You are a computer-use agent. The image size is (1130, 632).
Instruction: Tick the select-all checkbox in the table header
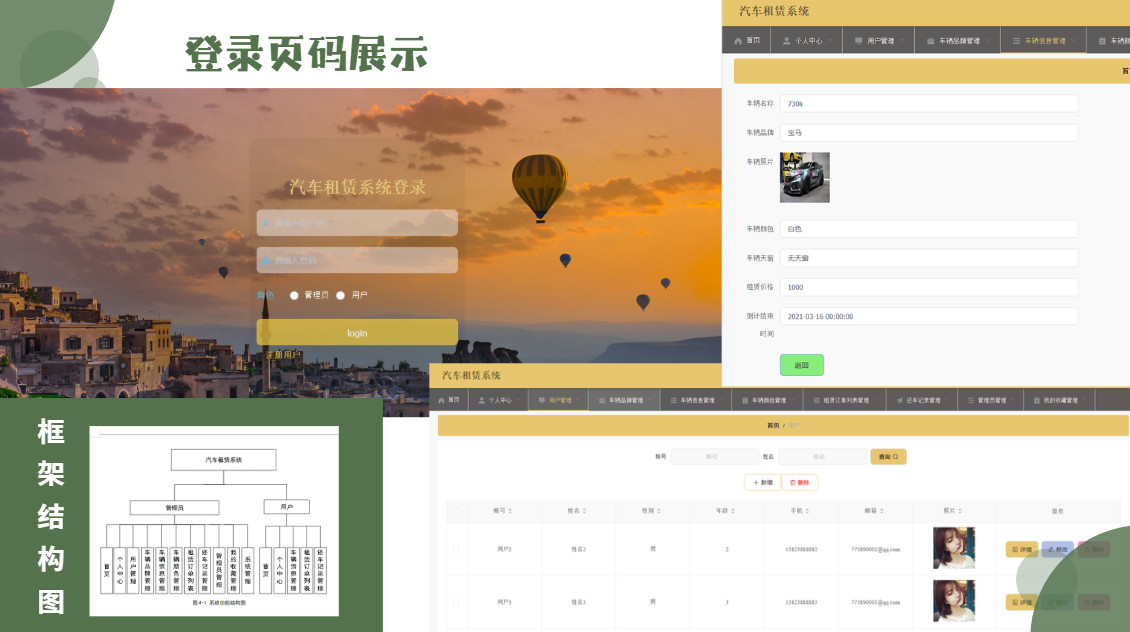pos(456,512)
